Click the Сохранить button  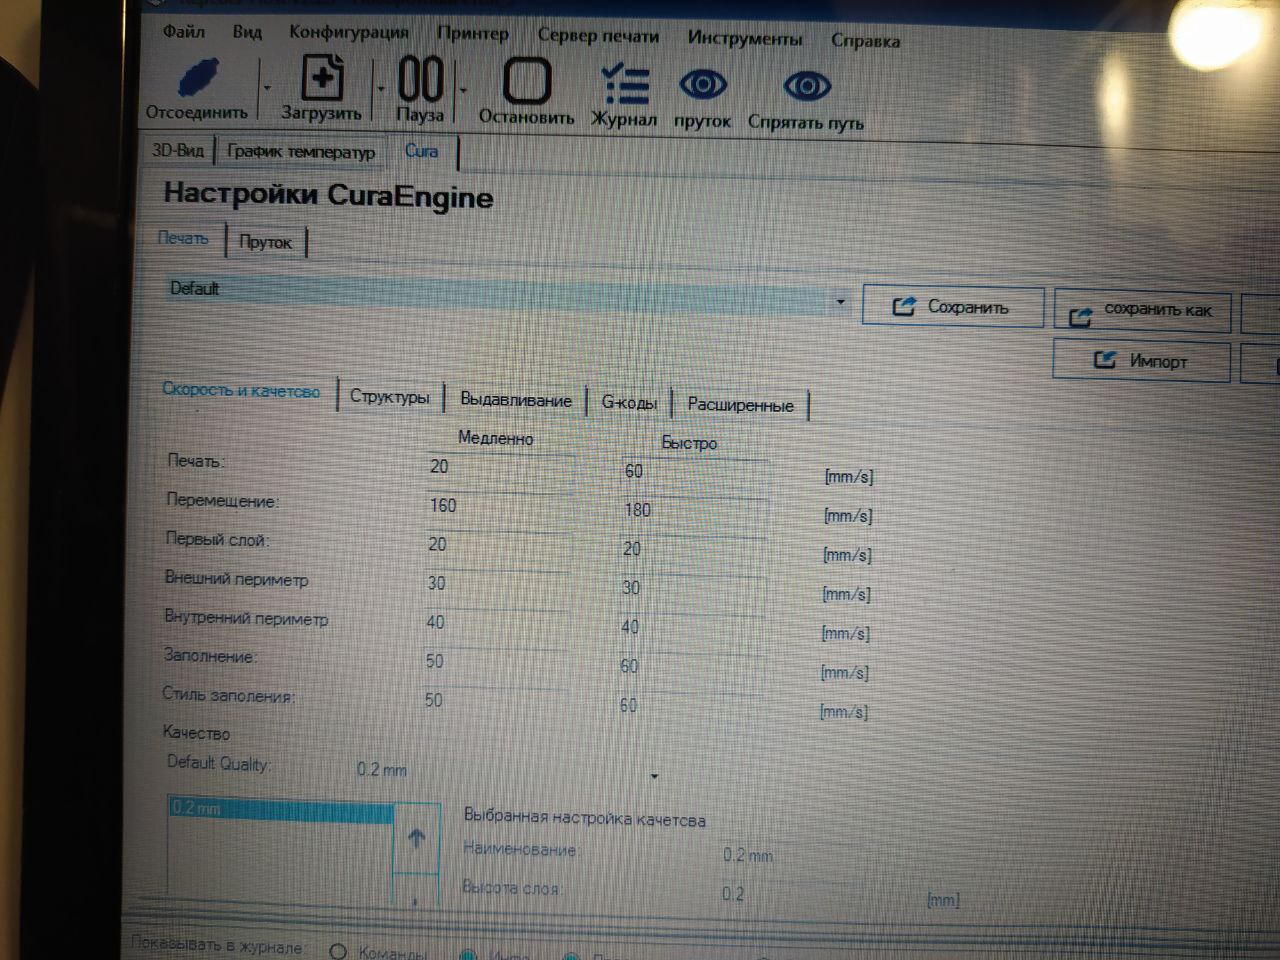(x=952, y=307)
